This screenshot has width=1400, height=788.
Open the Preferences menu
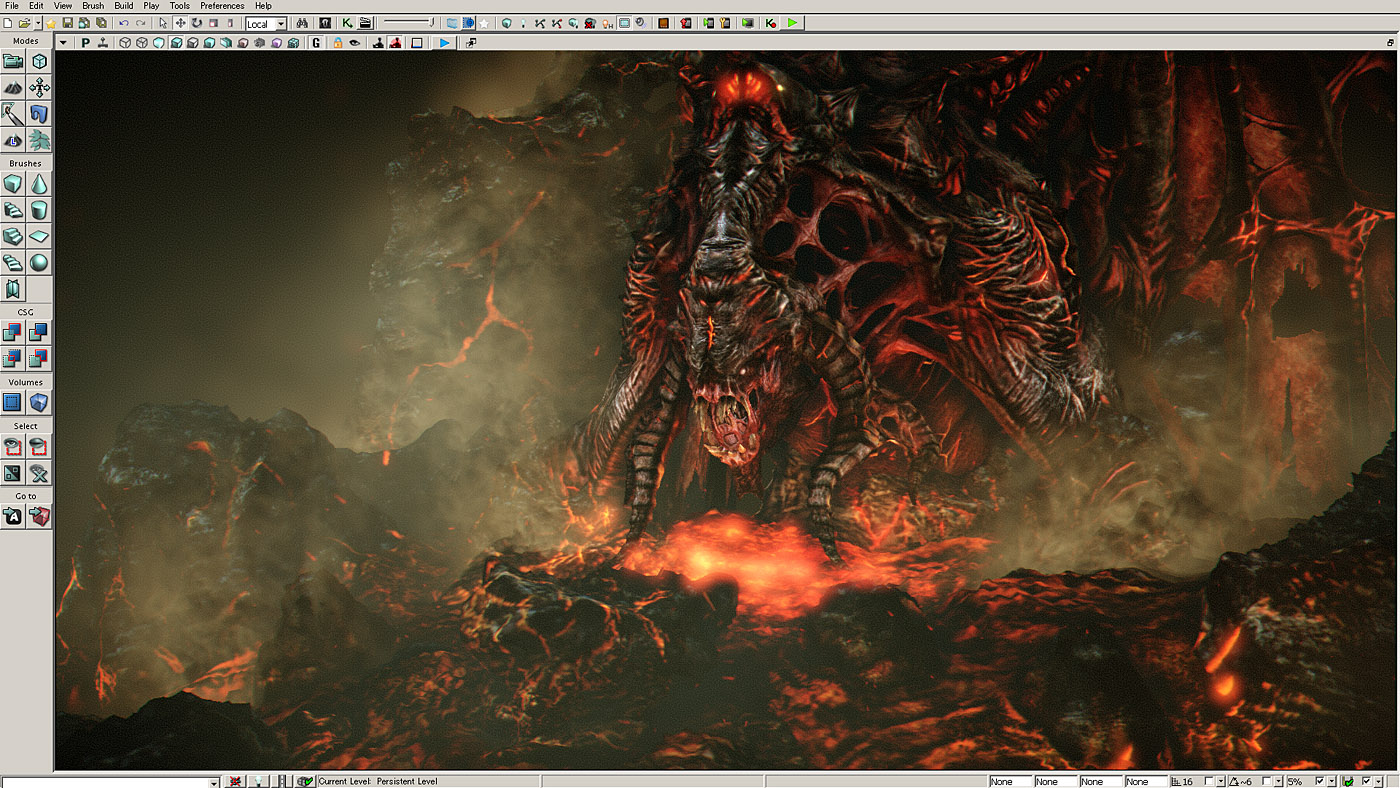tap(222, 6)
